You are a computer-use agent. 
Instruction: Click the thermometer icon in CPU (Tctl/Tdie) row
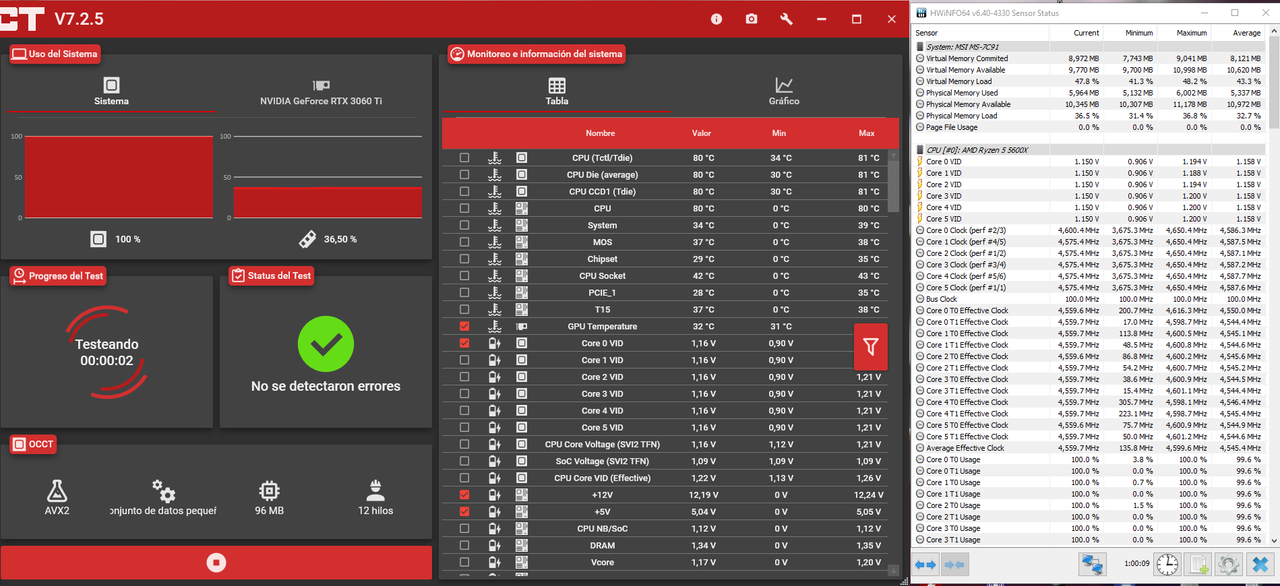[494, 158]
